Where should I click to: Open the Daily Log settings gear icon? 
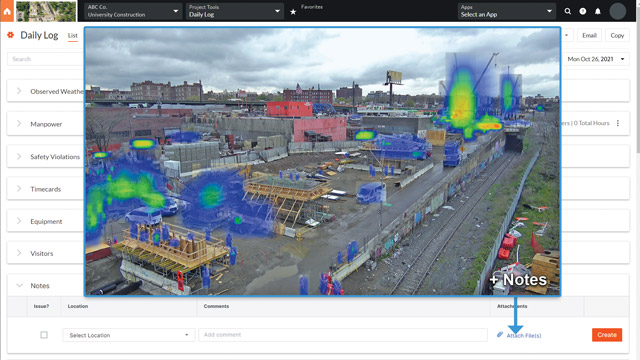point(11,35)
